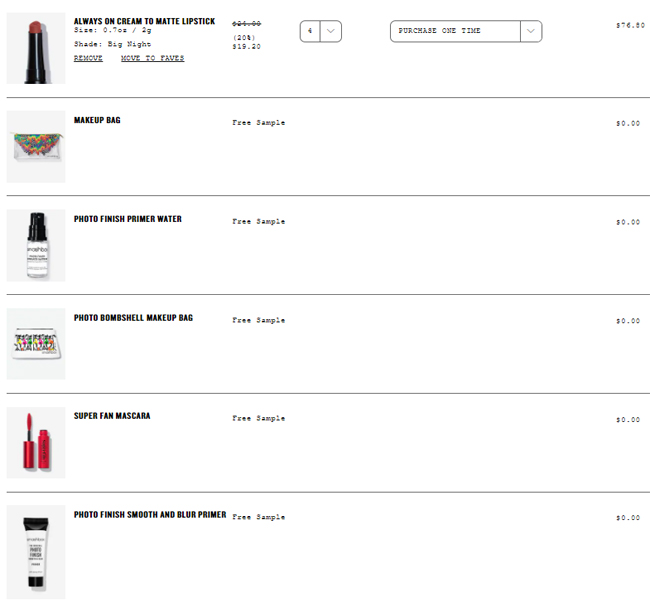Click the struck-through $24.00 original price
This screenshot has height=600, width=650.
click(x=246, y=22)
